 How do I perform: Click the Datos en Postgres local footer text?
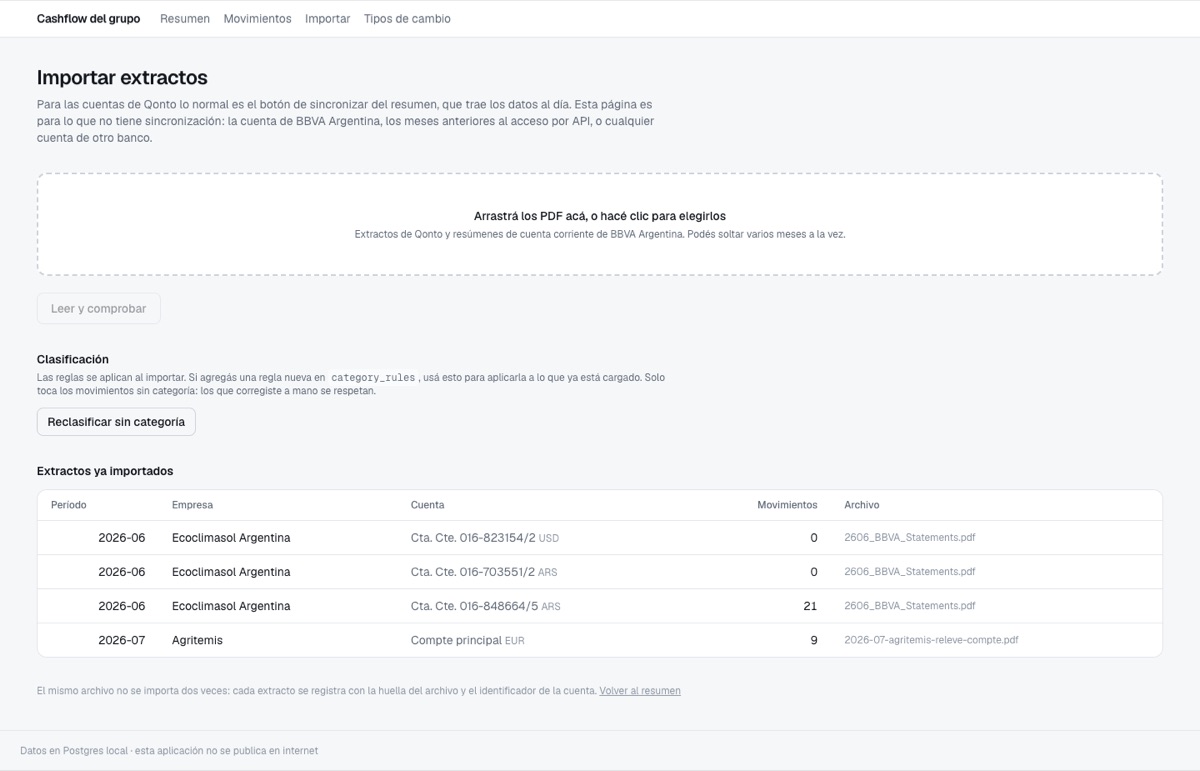tap(169, 751)
